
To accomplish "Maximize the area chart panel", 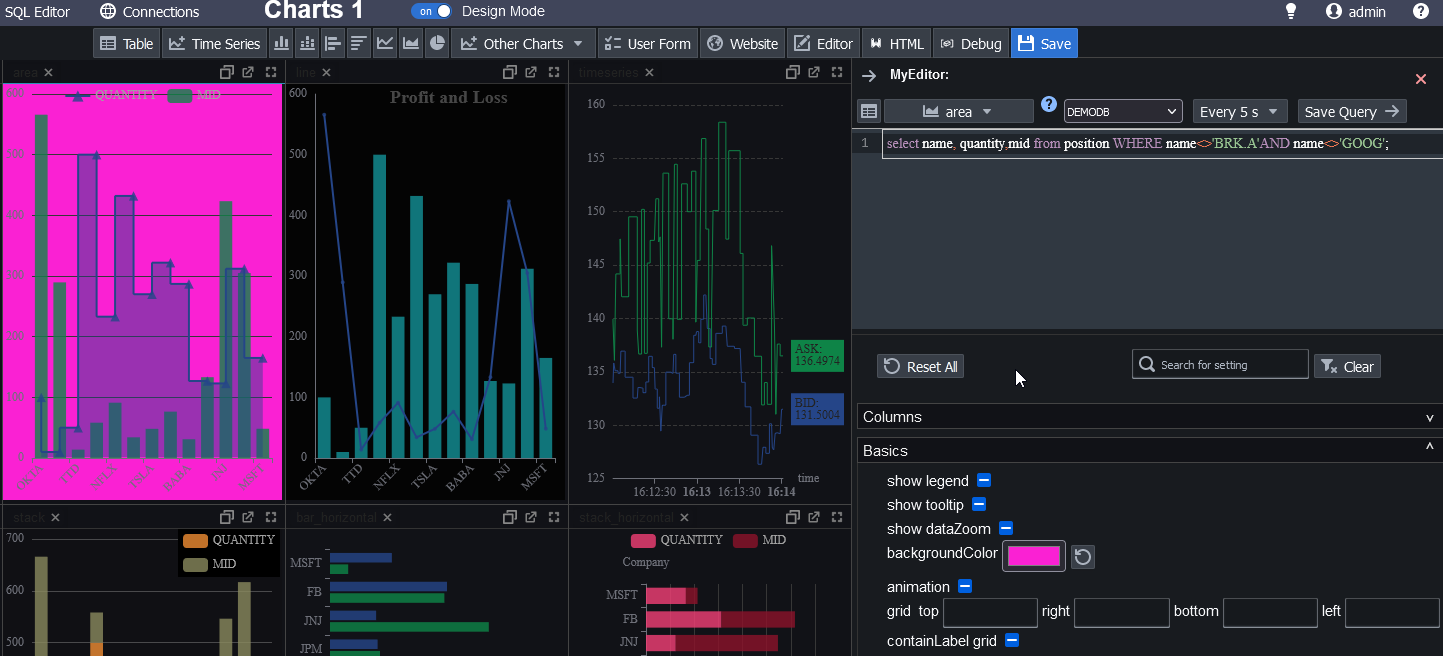I will pos(271,72).
